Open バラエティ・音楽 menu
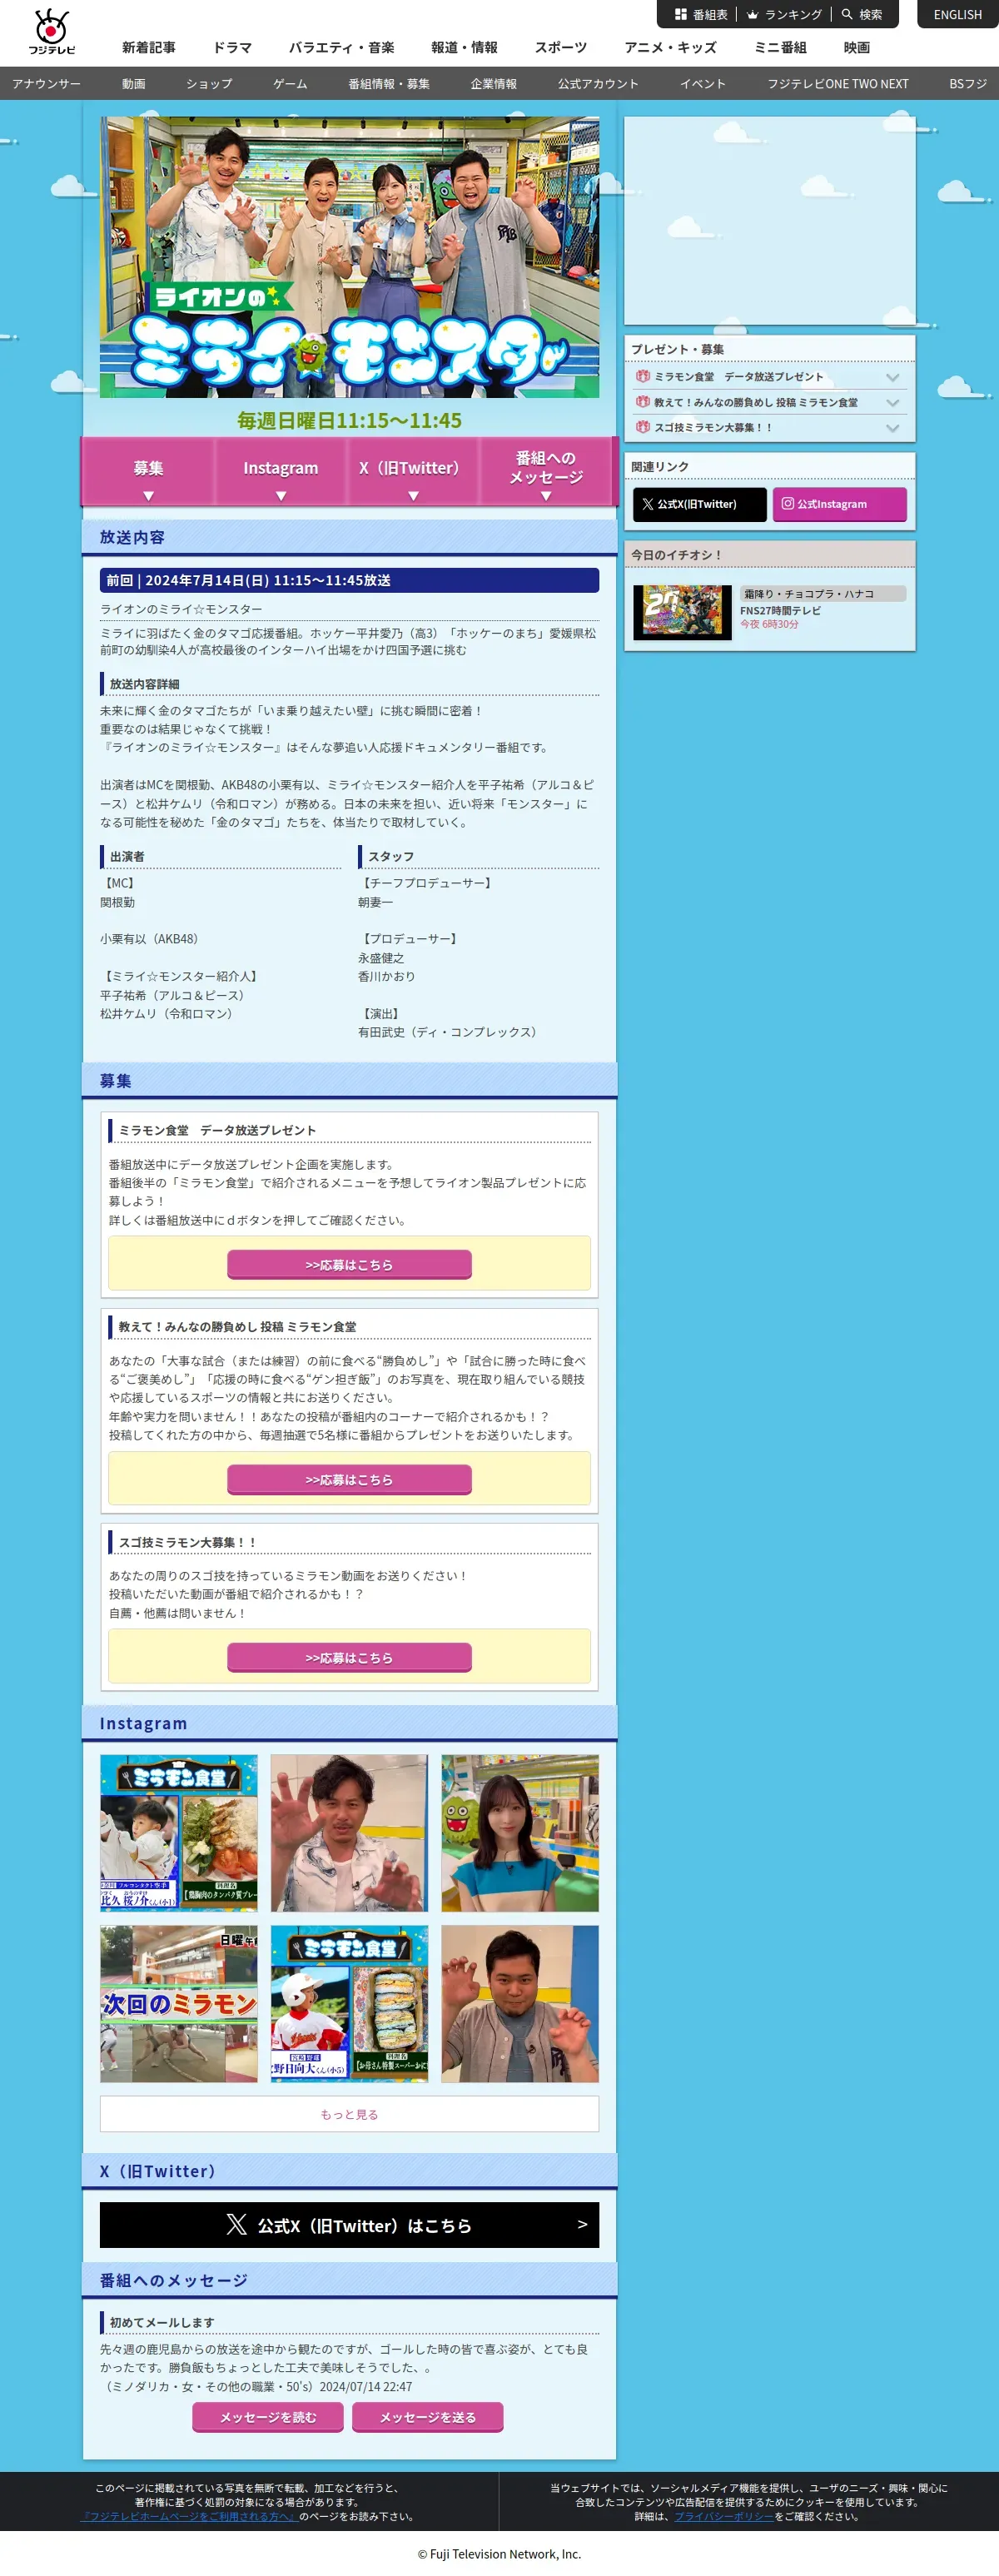999x2576 pixels. point(341,48)
